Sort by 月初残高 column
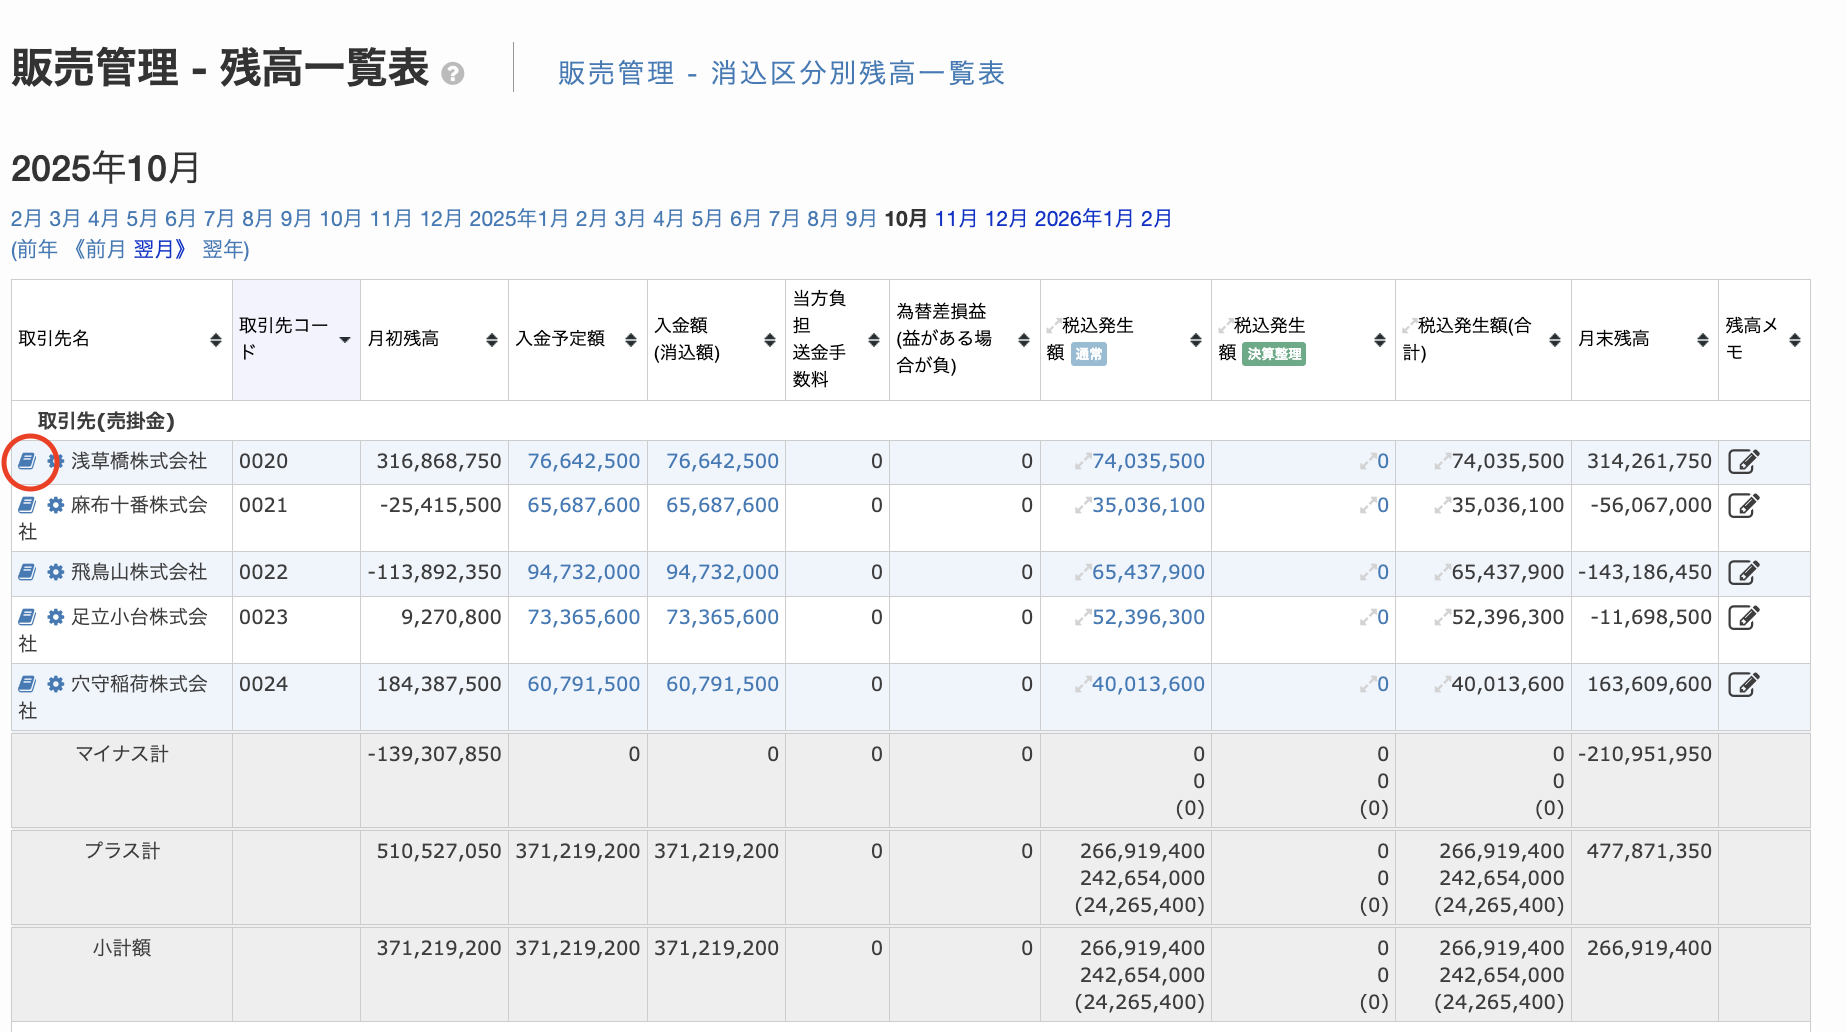The width and height of the screenshot is (1846, 1032). 491,340
